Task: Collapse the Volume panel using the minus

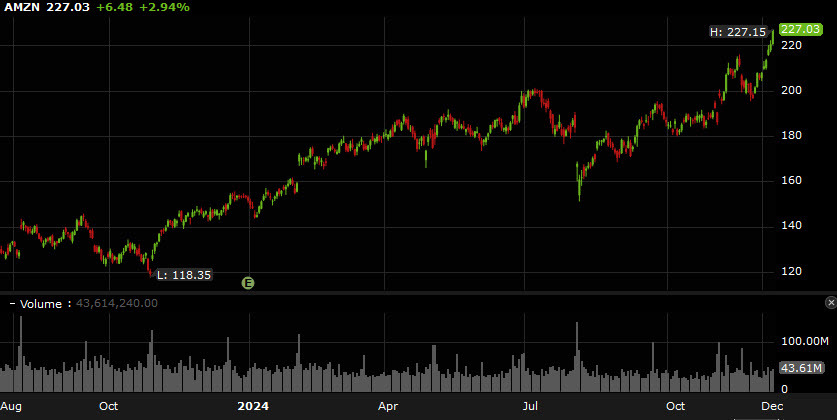Action: click(x=12, y=304)
